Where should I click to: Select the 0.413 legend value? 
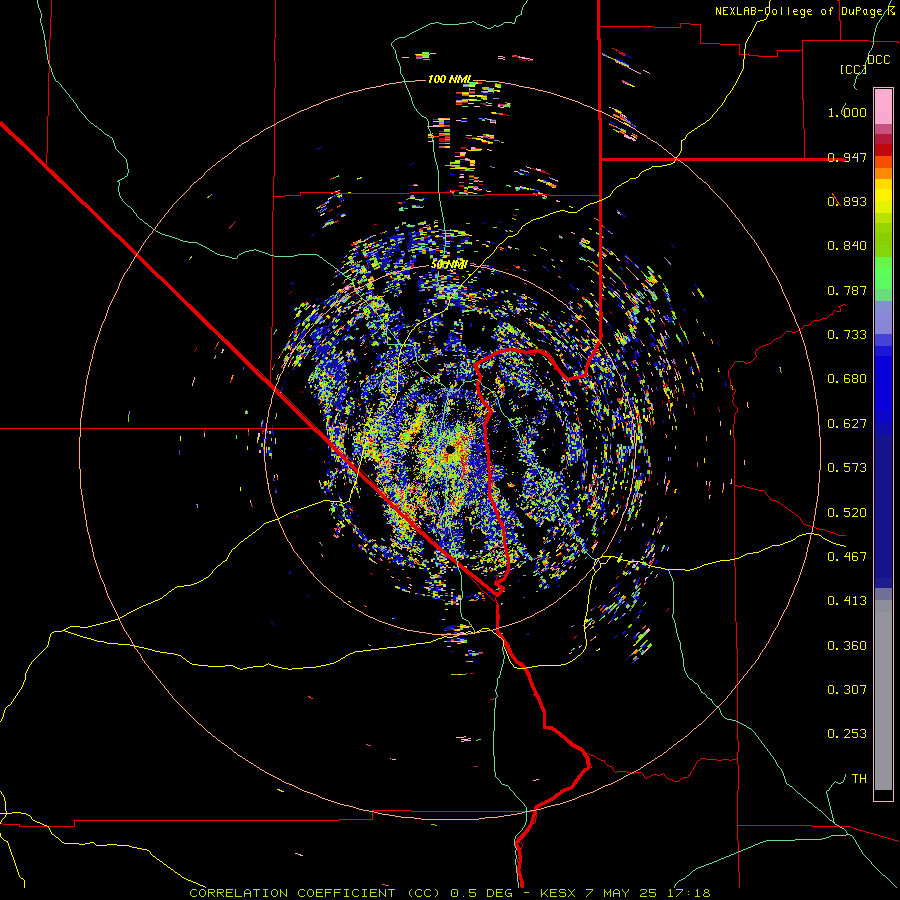(847, 601)
